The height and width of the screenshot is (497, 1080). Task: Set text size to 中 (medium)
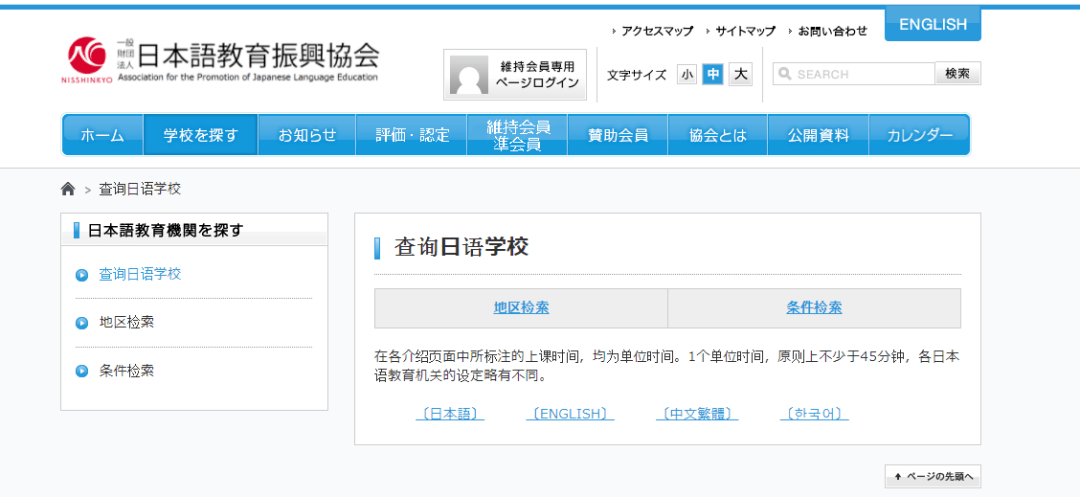pos(713,74)
